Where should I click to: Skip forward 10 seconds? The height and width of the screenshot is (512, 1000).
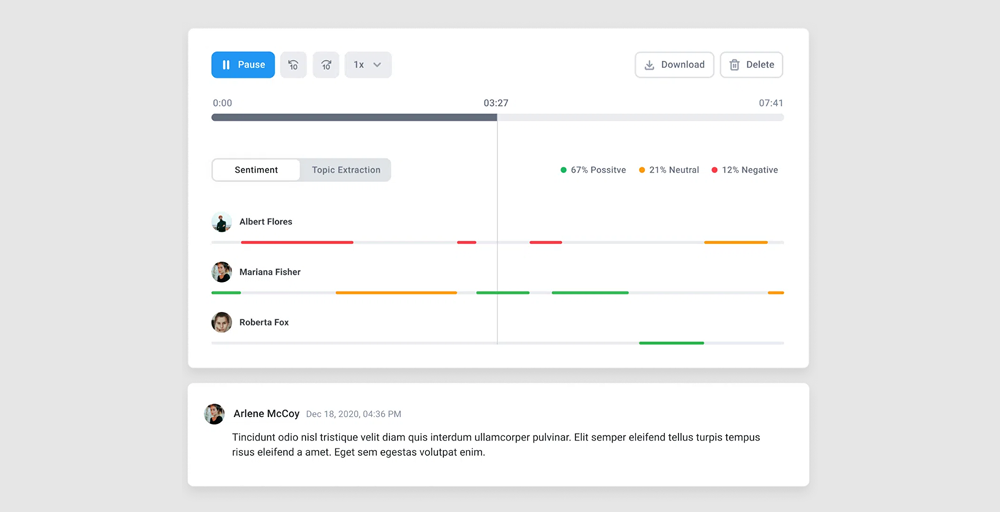326,65
